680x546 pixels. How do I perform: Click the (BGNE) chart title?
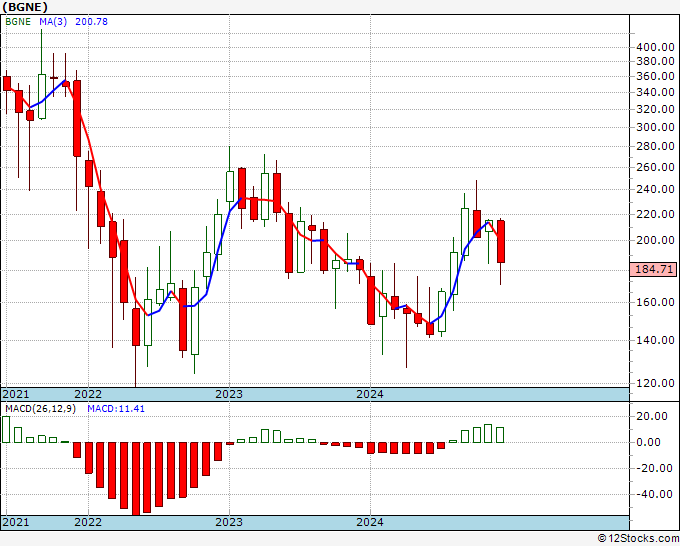(25, 7)
